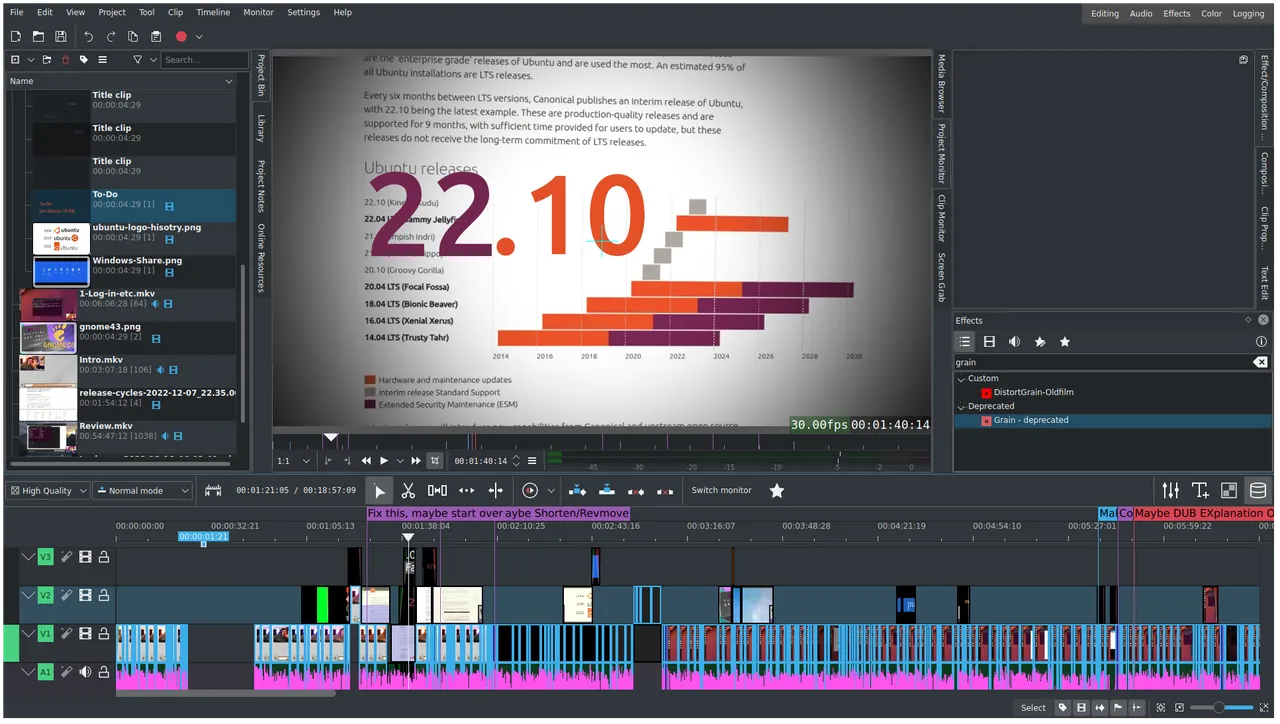Open the Timeline menu
The height and width of the screenshot is (724, 1280).
(213, 12)
